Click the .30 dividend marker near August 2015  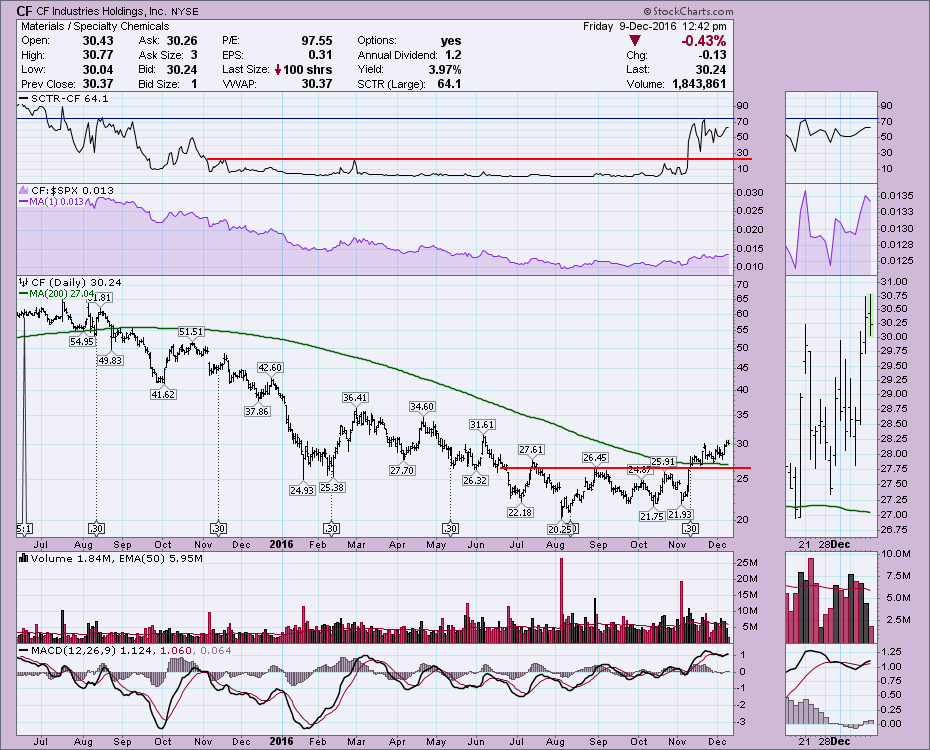[x=97, y=528]
